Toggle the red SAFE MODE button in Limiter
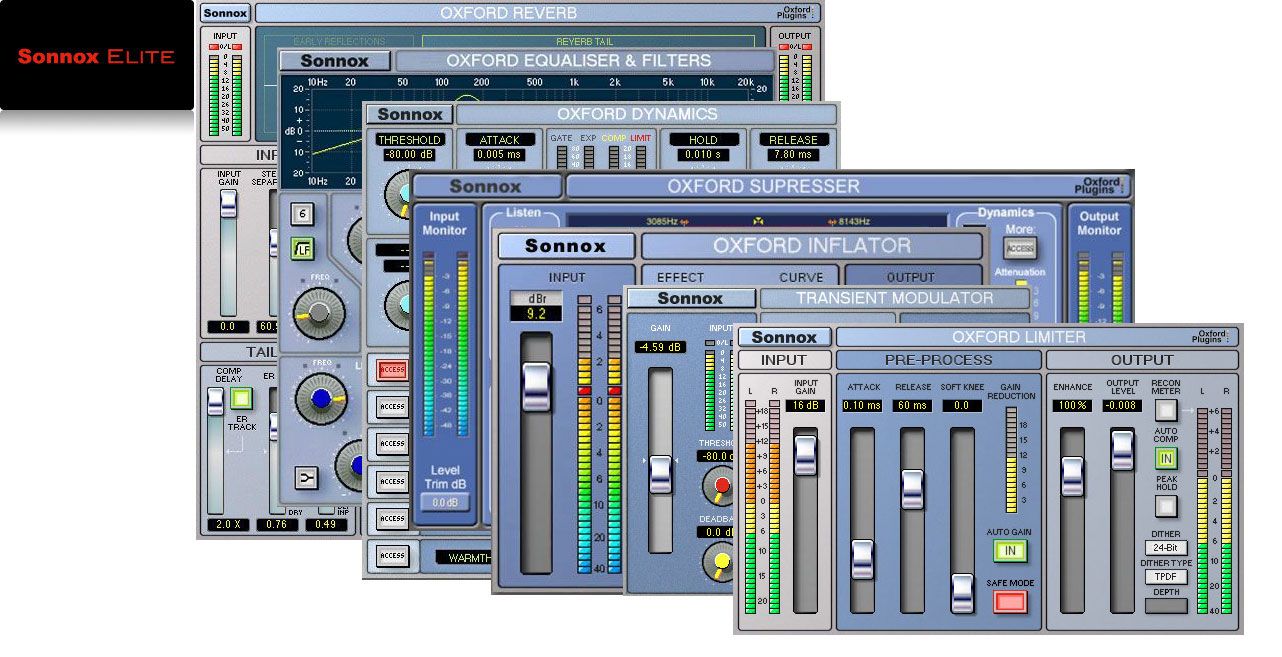 (1010, 601)
